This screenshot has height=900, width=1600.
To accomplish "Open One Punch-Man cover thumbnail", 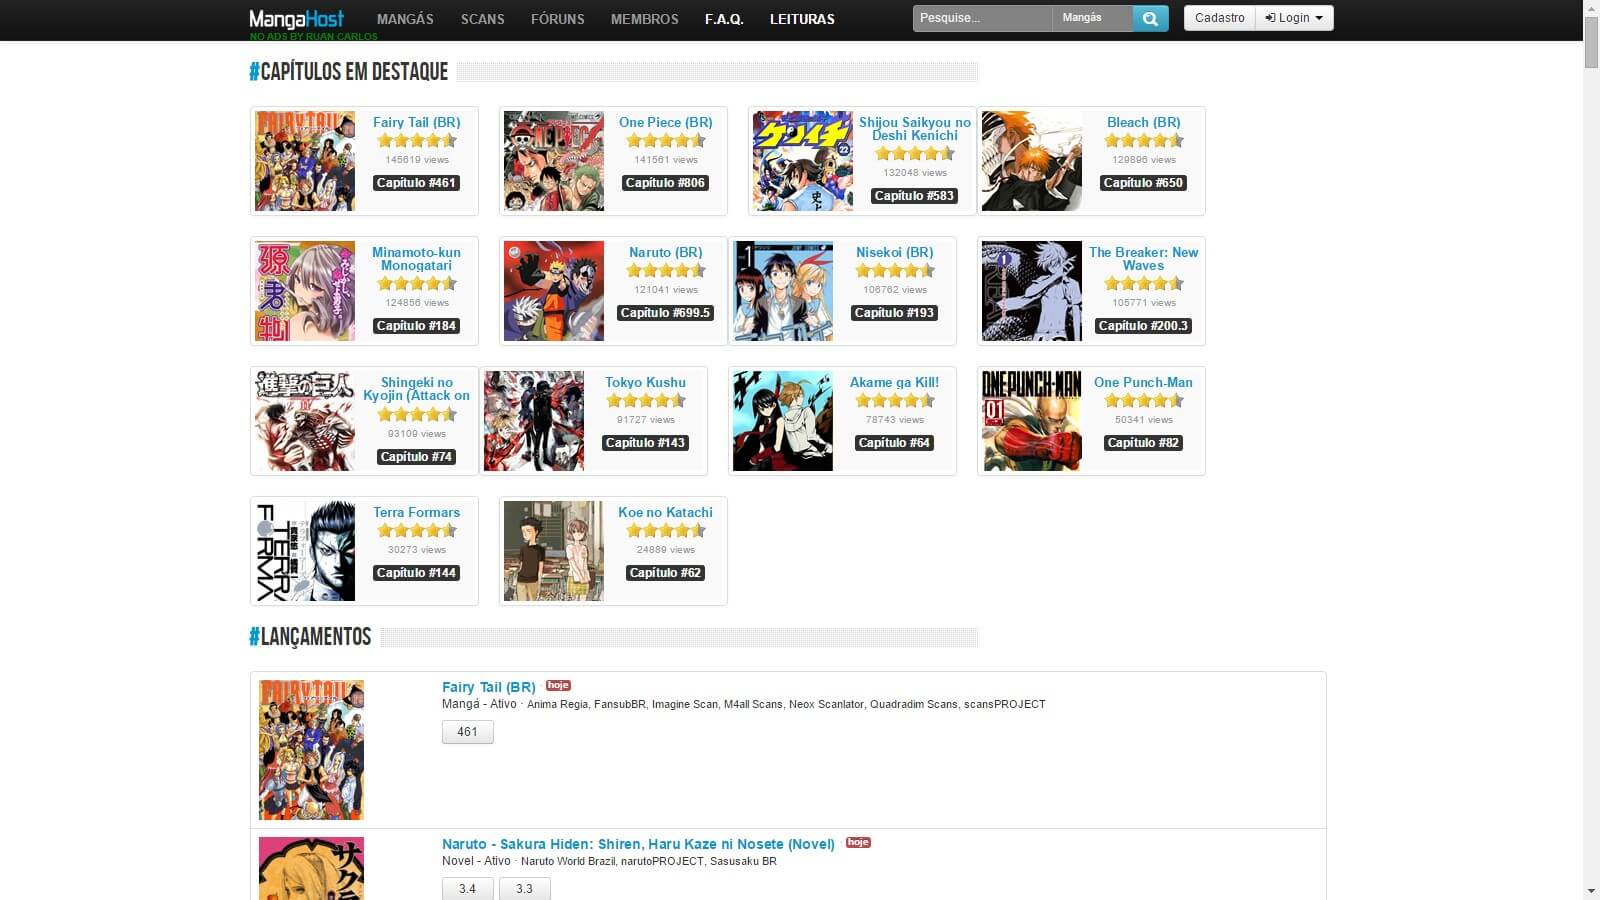I will coord(1032,421).
